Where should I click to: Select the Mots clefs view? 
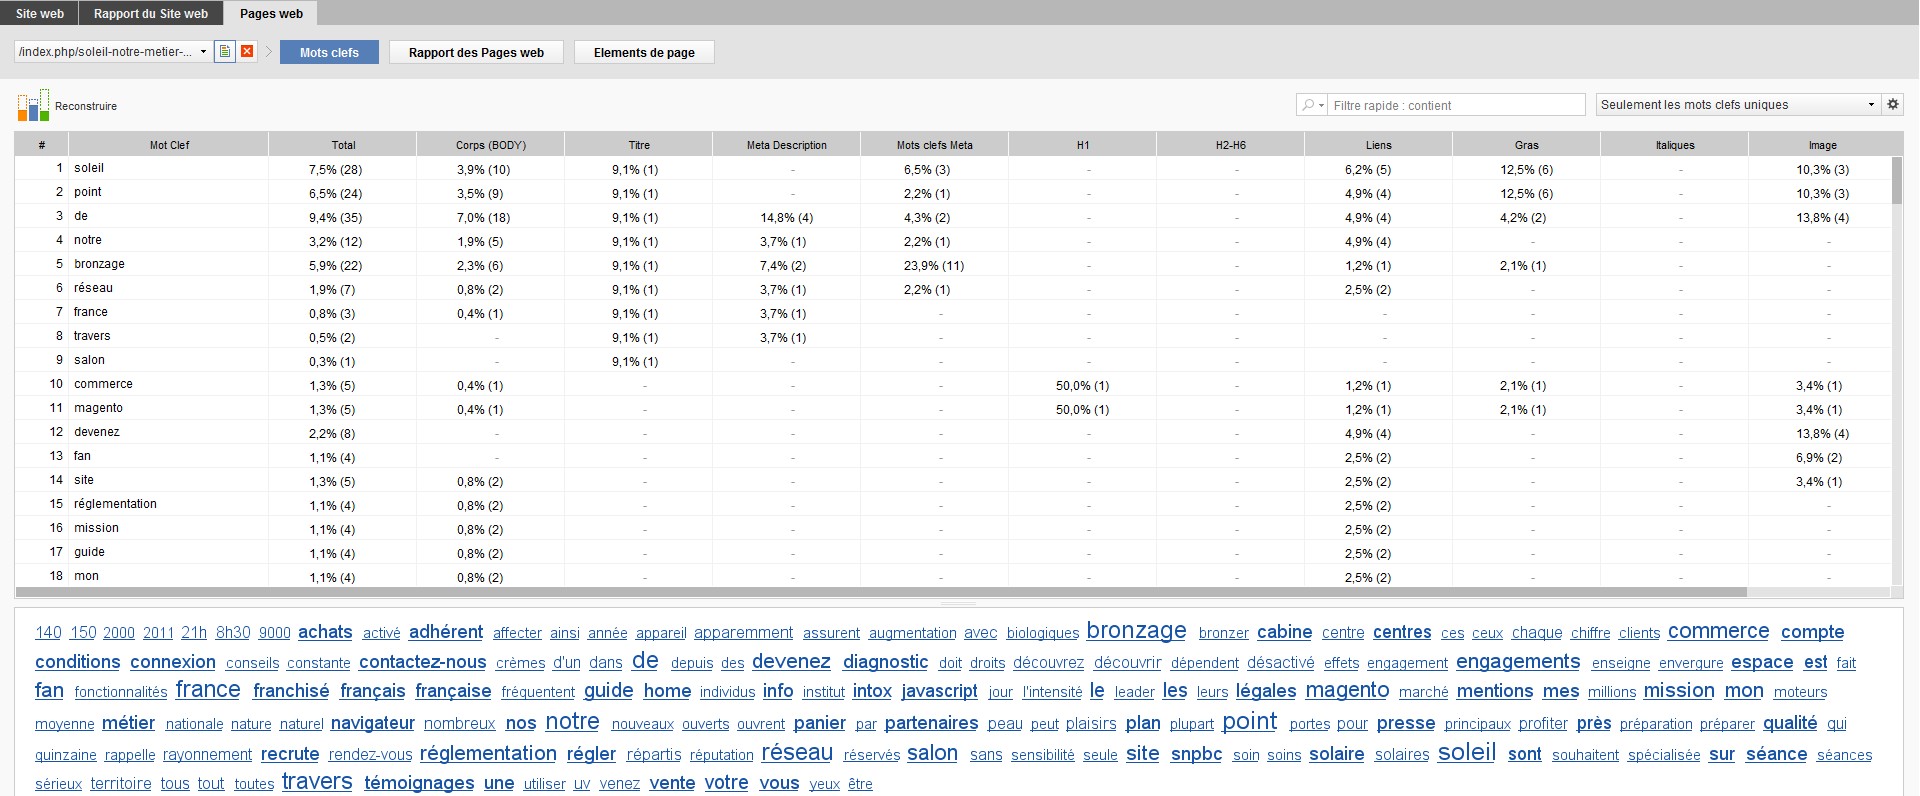coord(329,52)
